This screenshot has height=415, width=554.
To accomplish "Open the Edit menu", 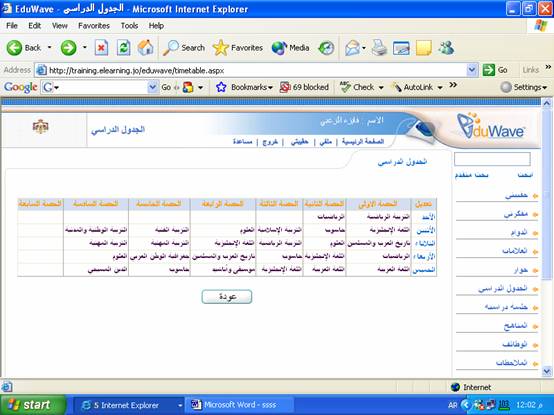I will click(34, 26).
